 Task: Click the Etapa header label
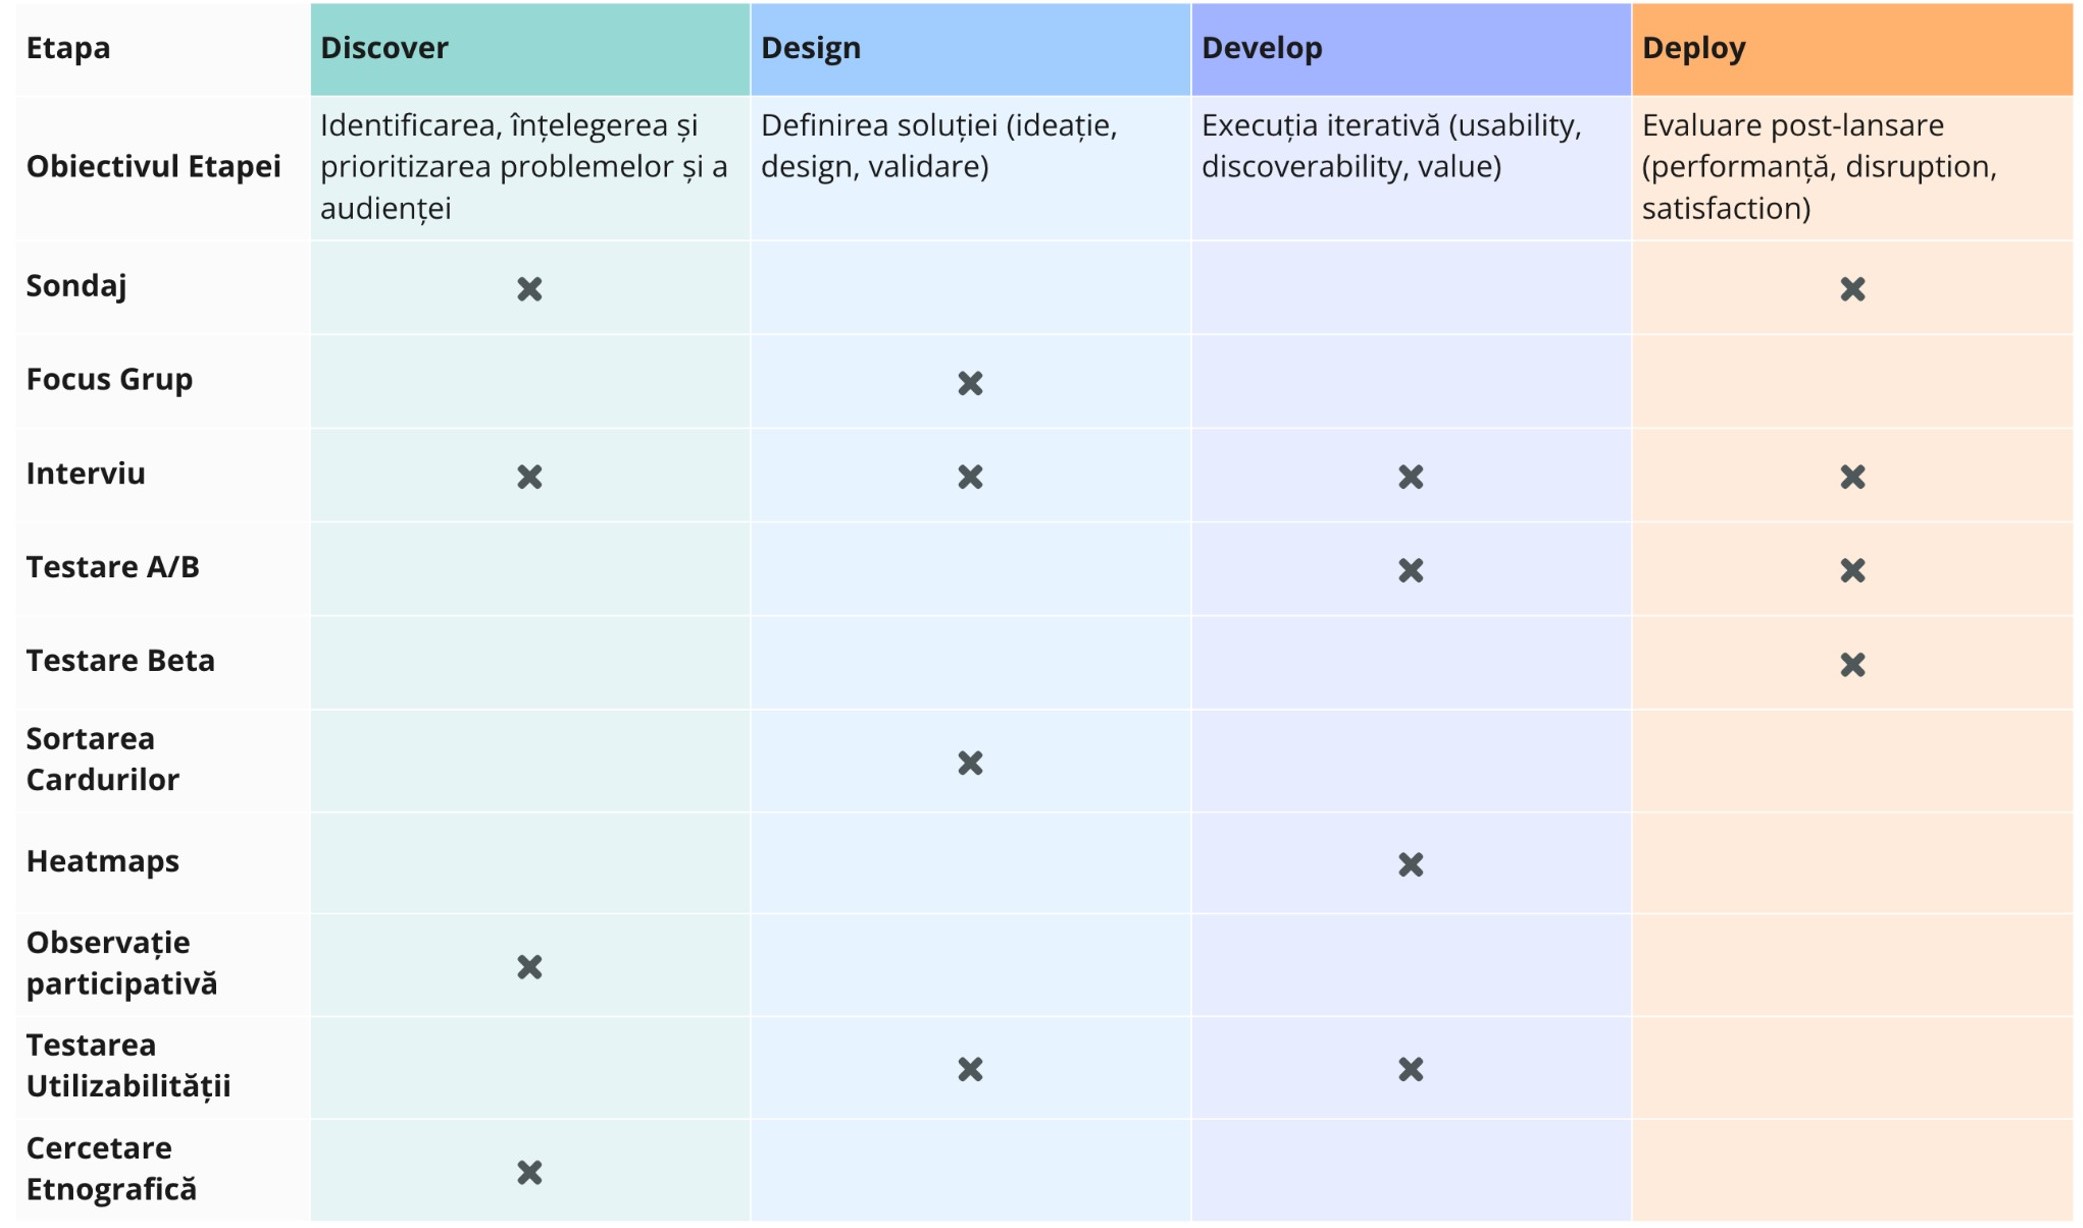pos(68,48)
